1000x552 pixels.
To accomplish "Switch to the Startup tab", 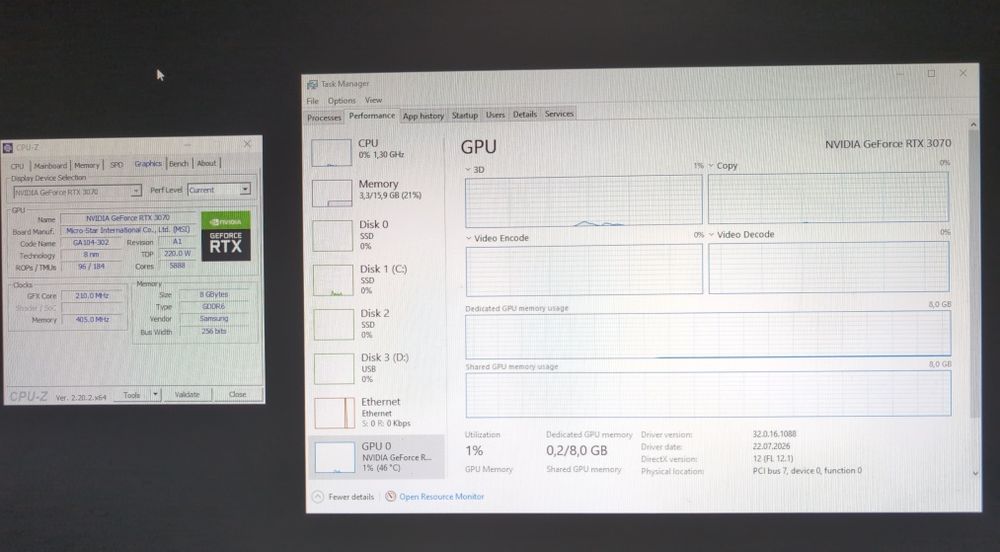I will pos(464,115).
